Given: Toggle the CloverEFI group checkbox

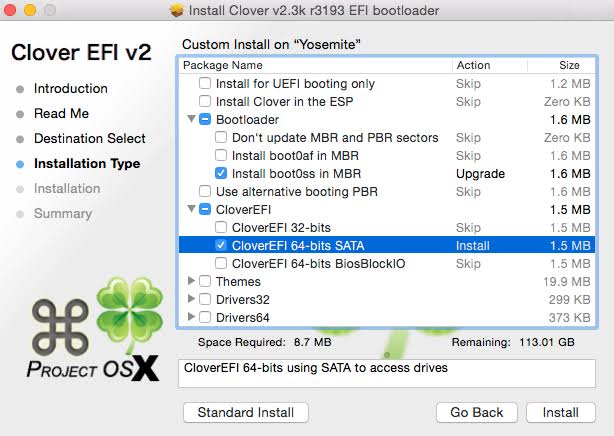Looking at the screenshot, I should 205,210.
